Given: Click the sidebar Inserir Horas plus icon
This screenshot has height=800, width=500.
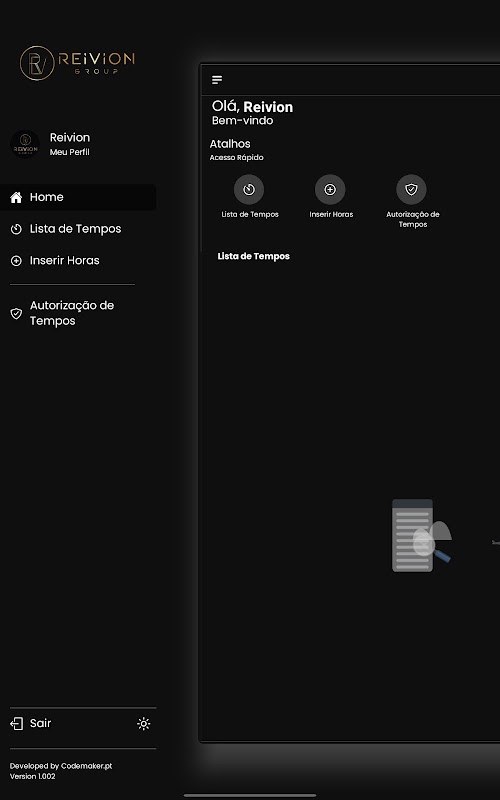Looking at the screenshot, I should click(x=16, y=261).
